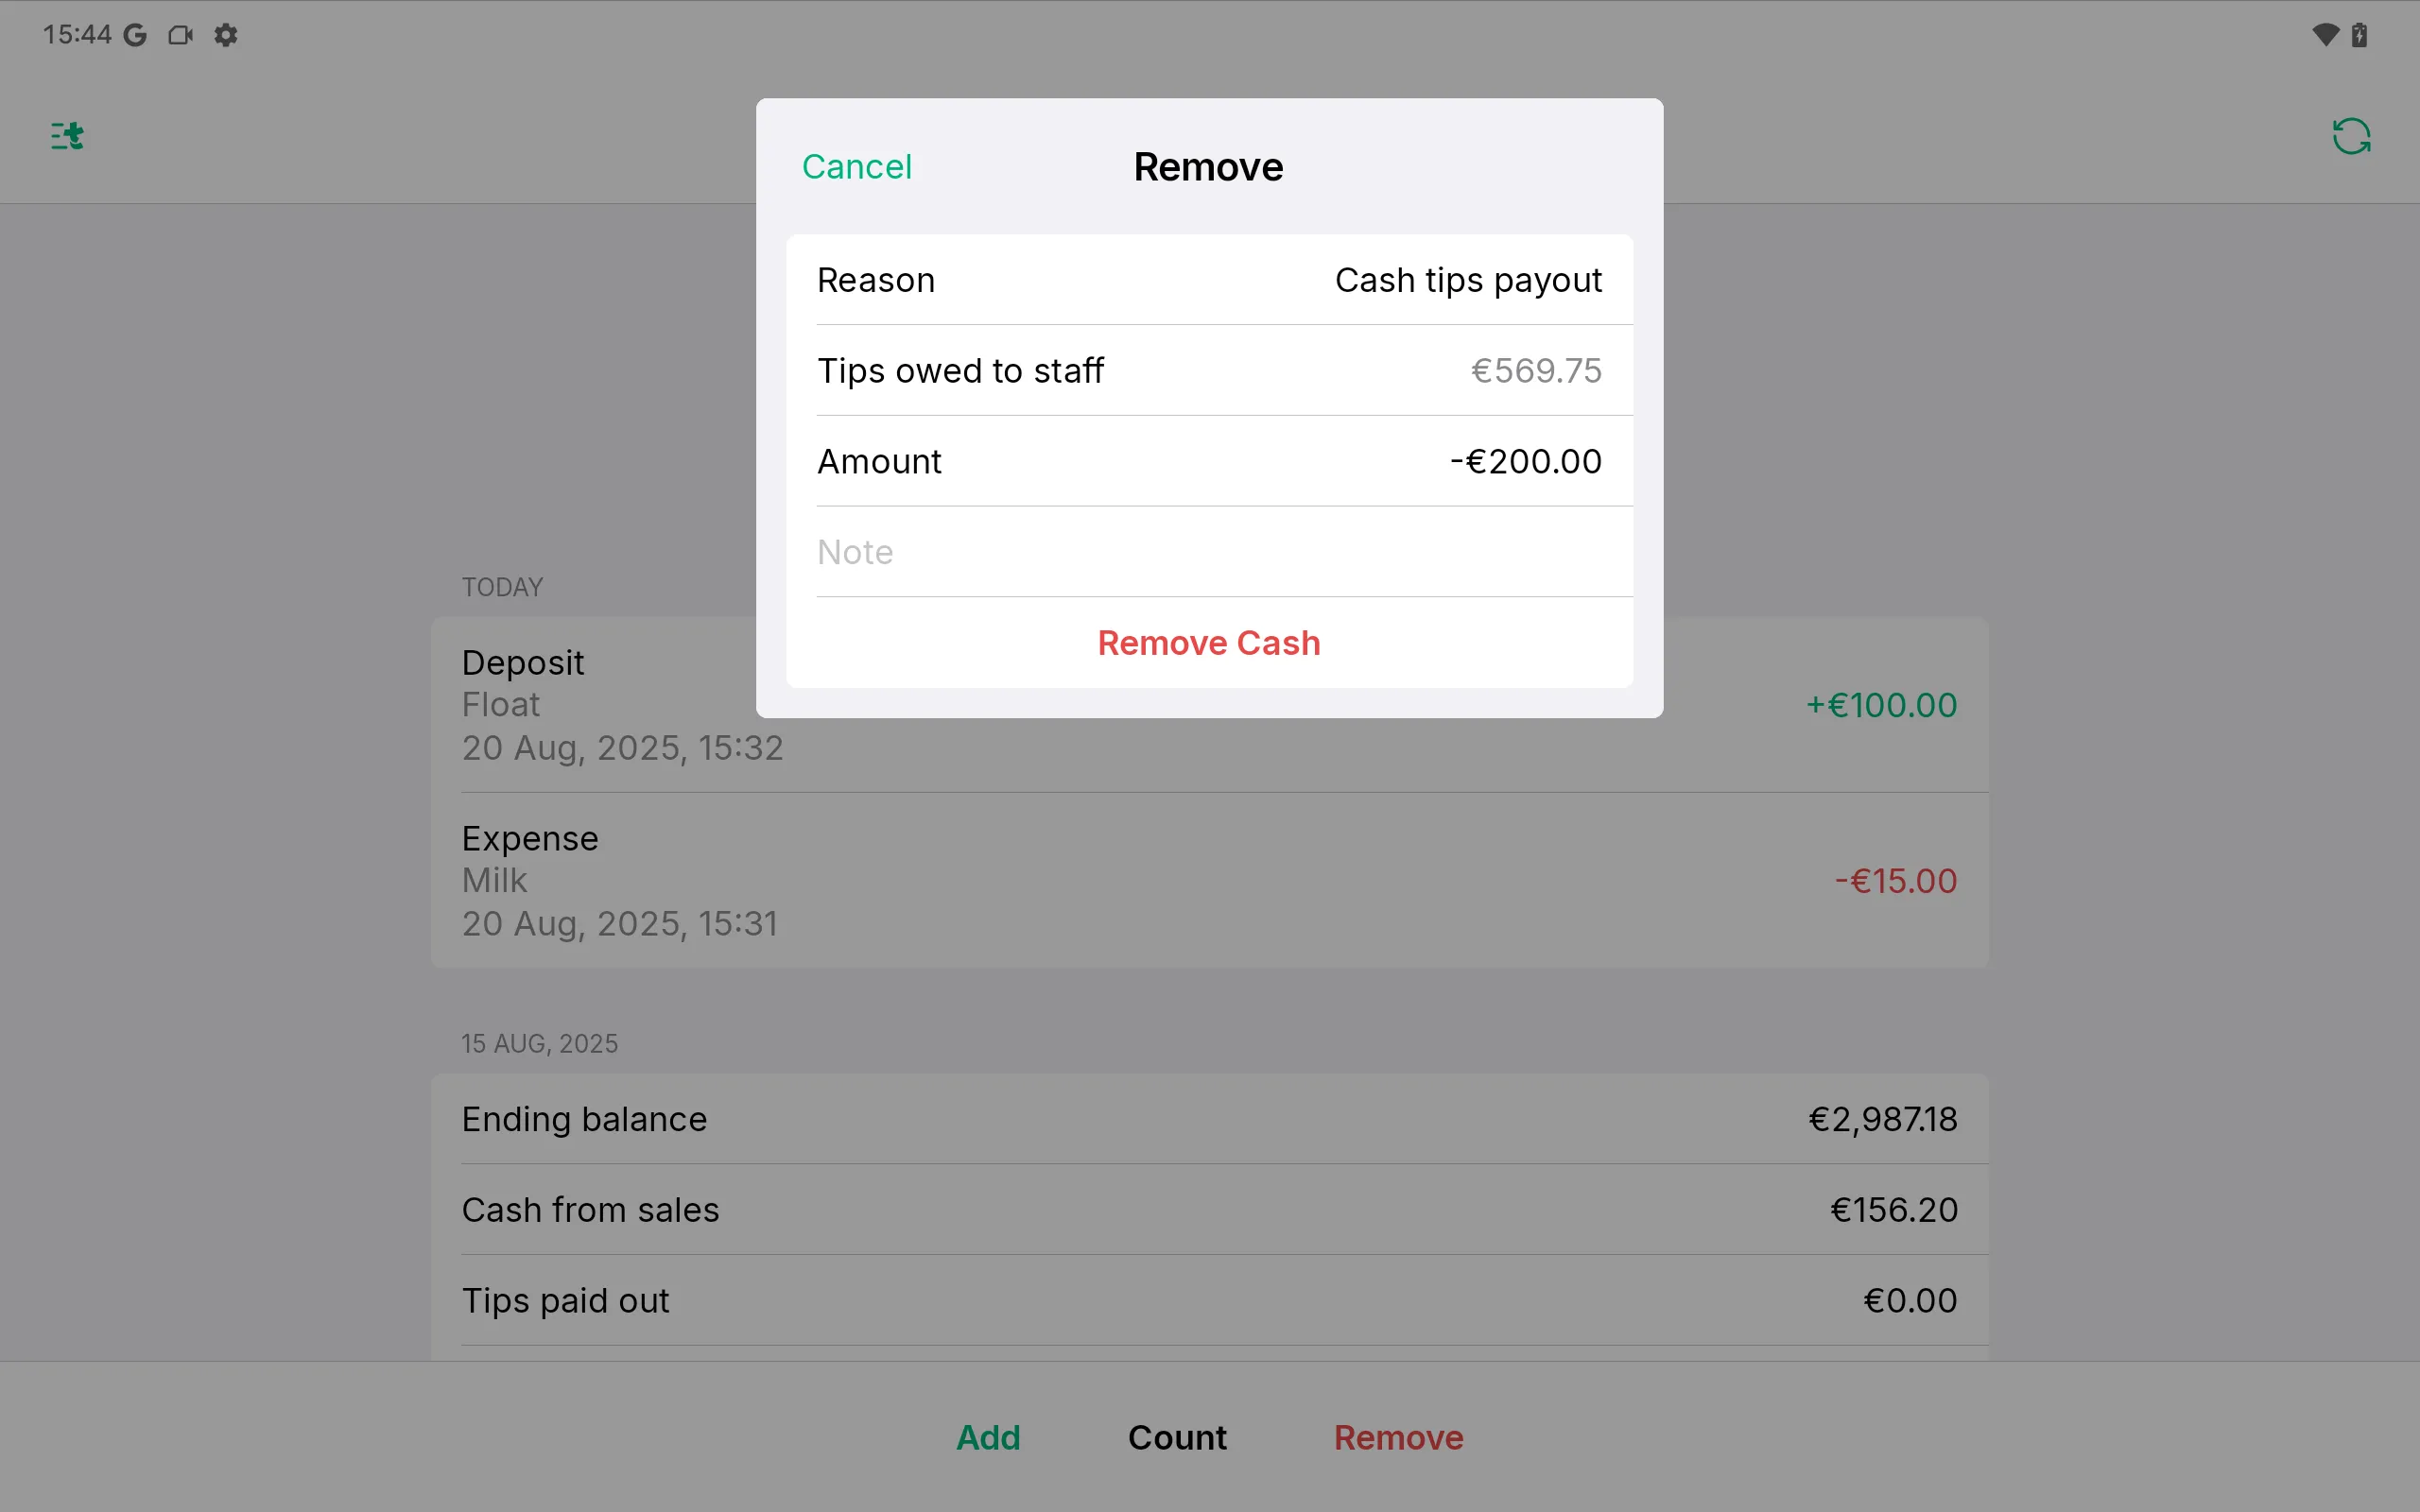Switch to the Count action in bottom bar

tap(1177, 1437)
